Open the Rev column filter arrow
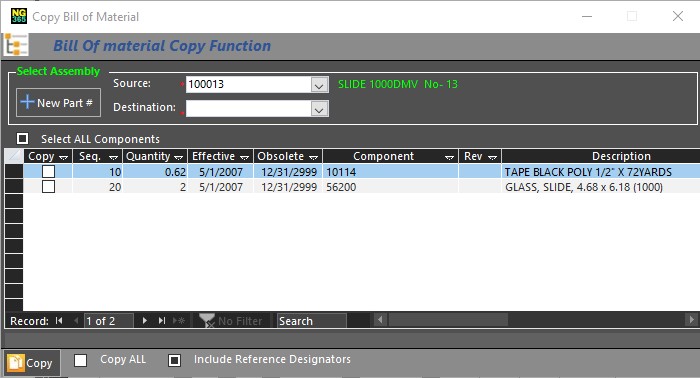The height and width of the screenshot is (378, 700). pos(492,157)
